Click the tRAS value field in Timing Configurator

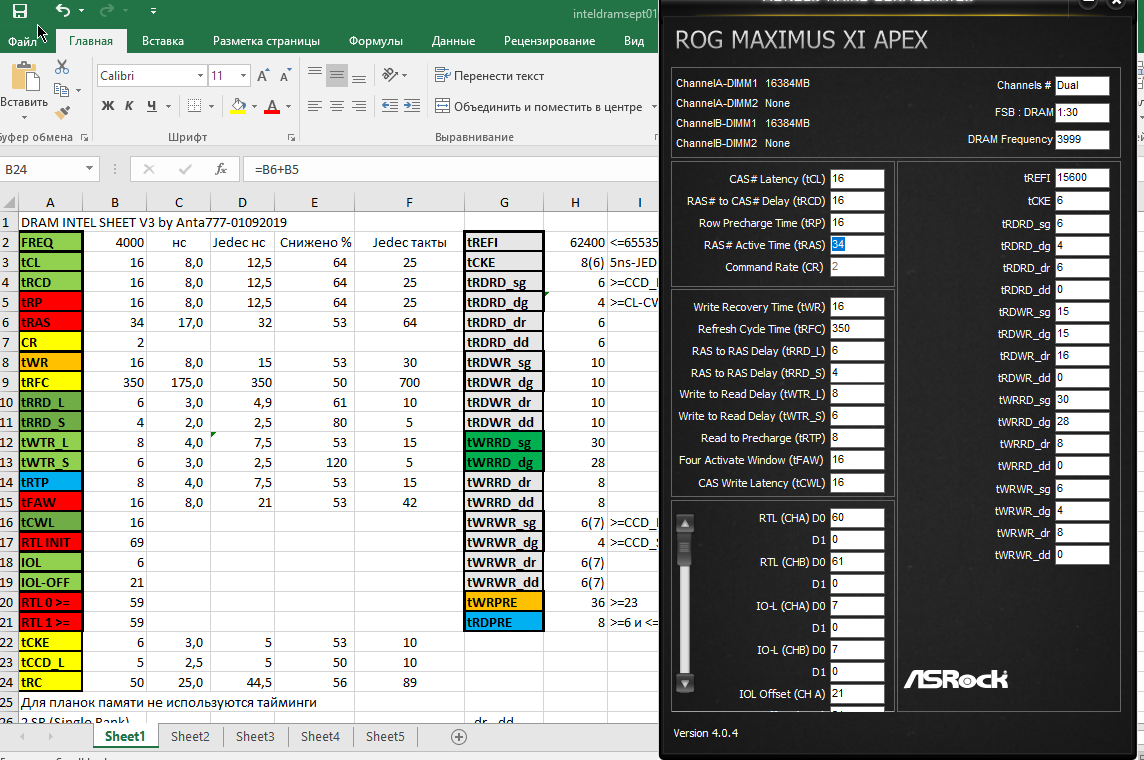tap(857, 245)
